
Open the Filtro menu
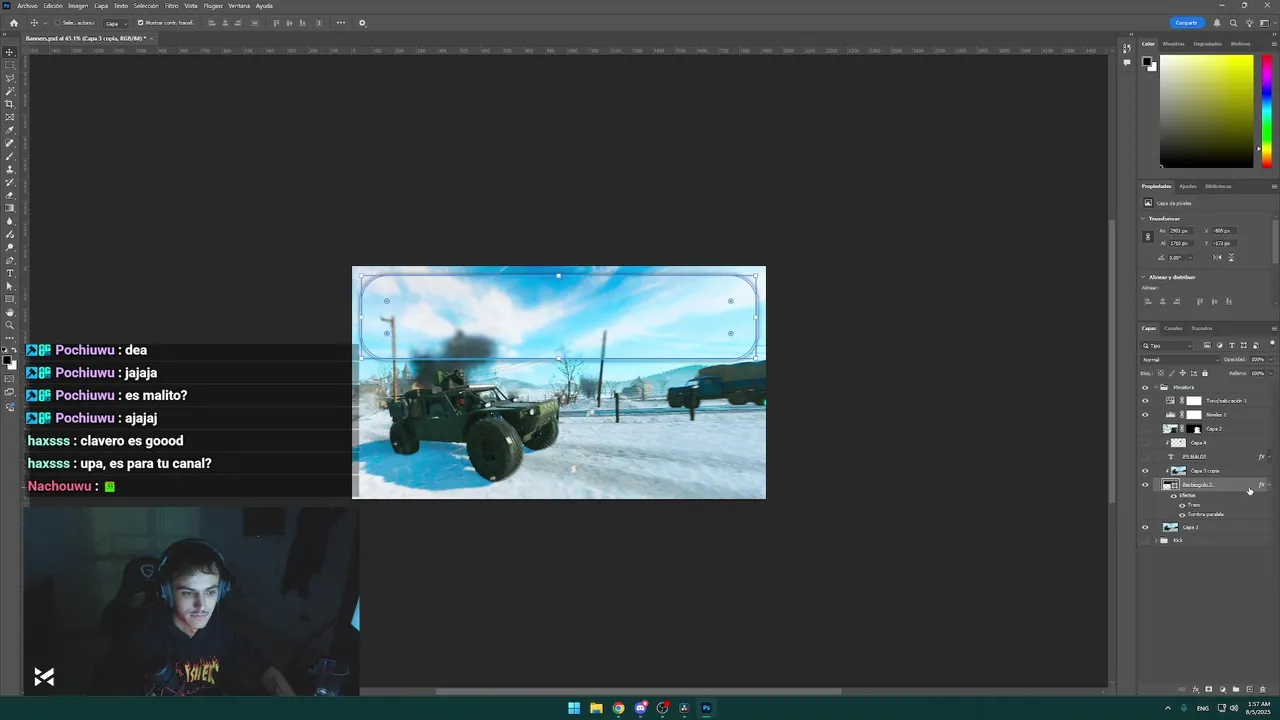click(x=171, y=6)
